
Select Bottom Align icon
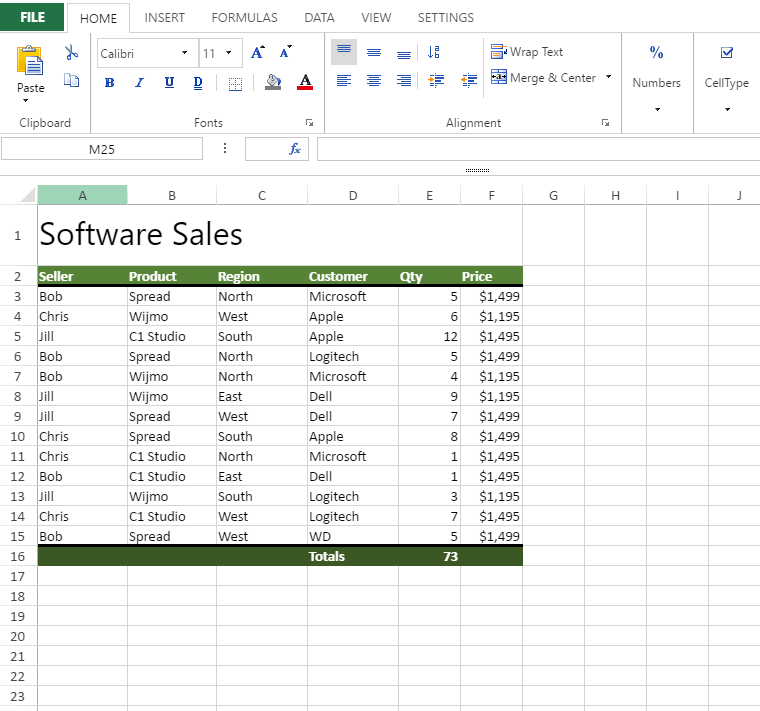404,54
